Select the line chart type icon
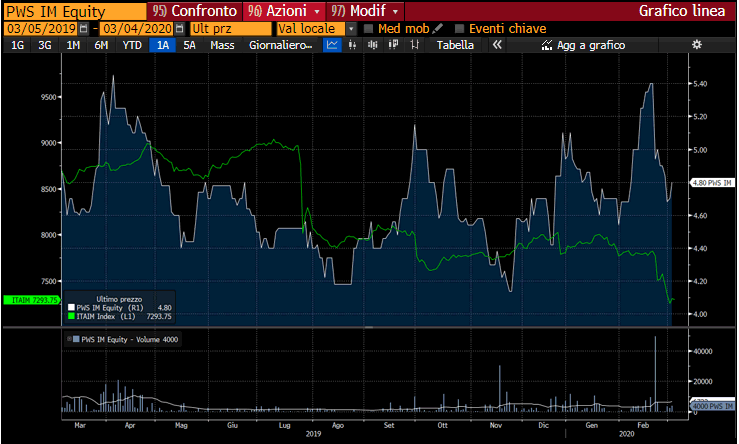Image resolution: width=739 pixels, height=444 pixels. pyautogui.click(x=333, y=45)
